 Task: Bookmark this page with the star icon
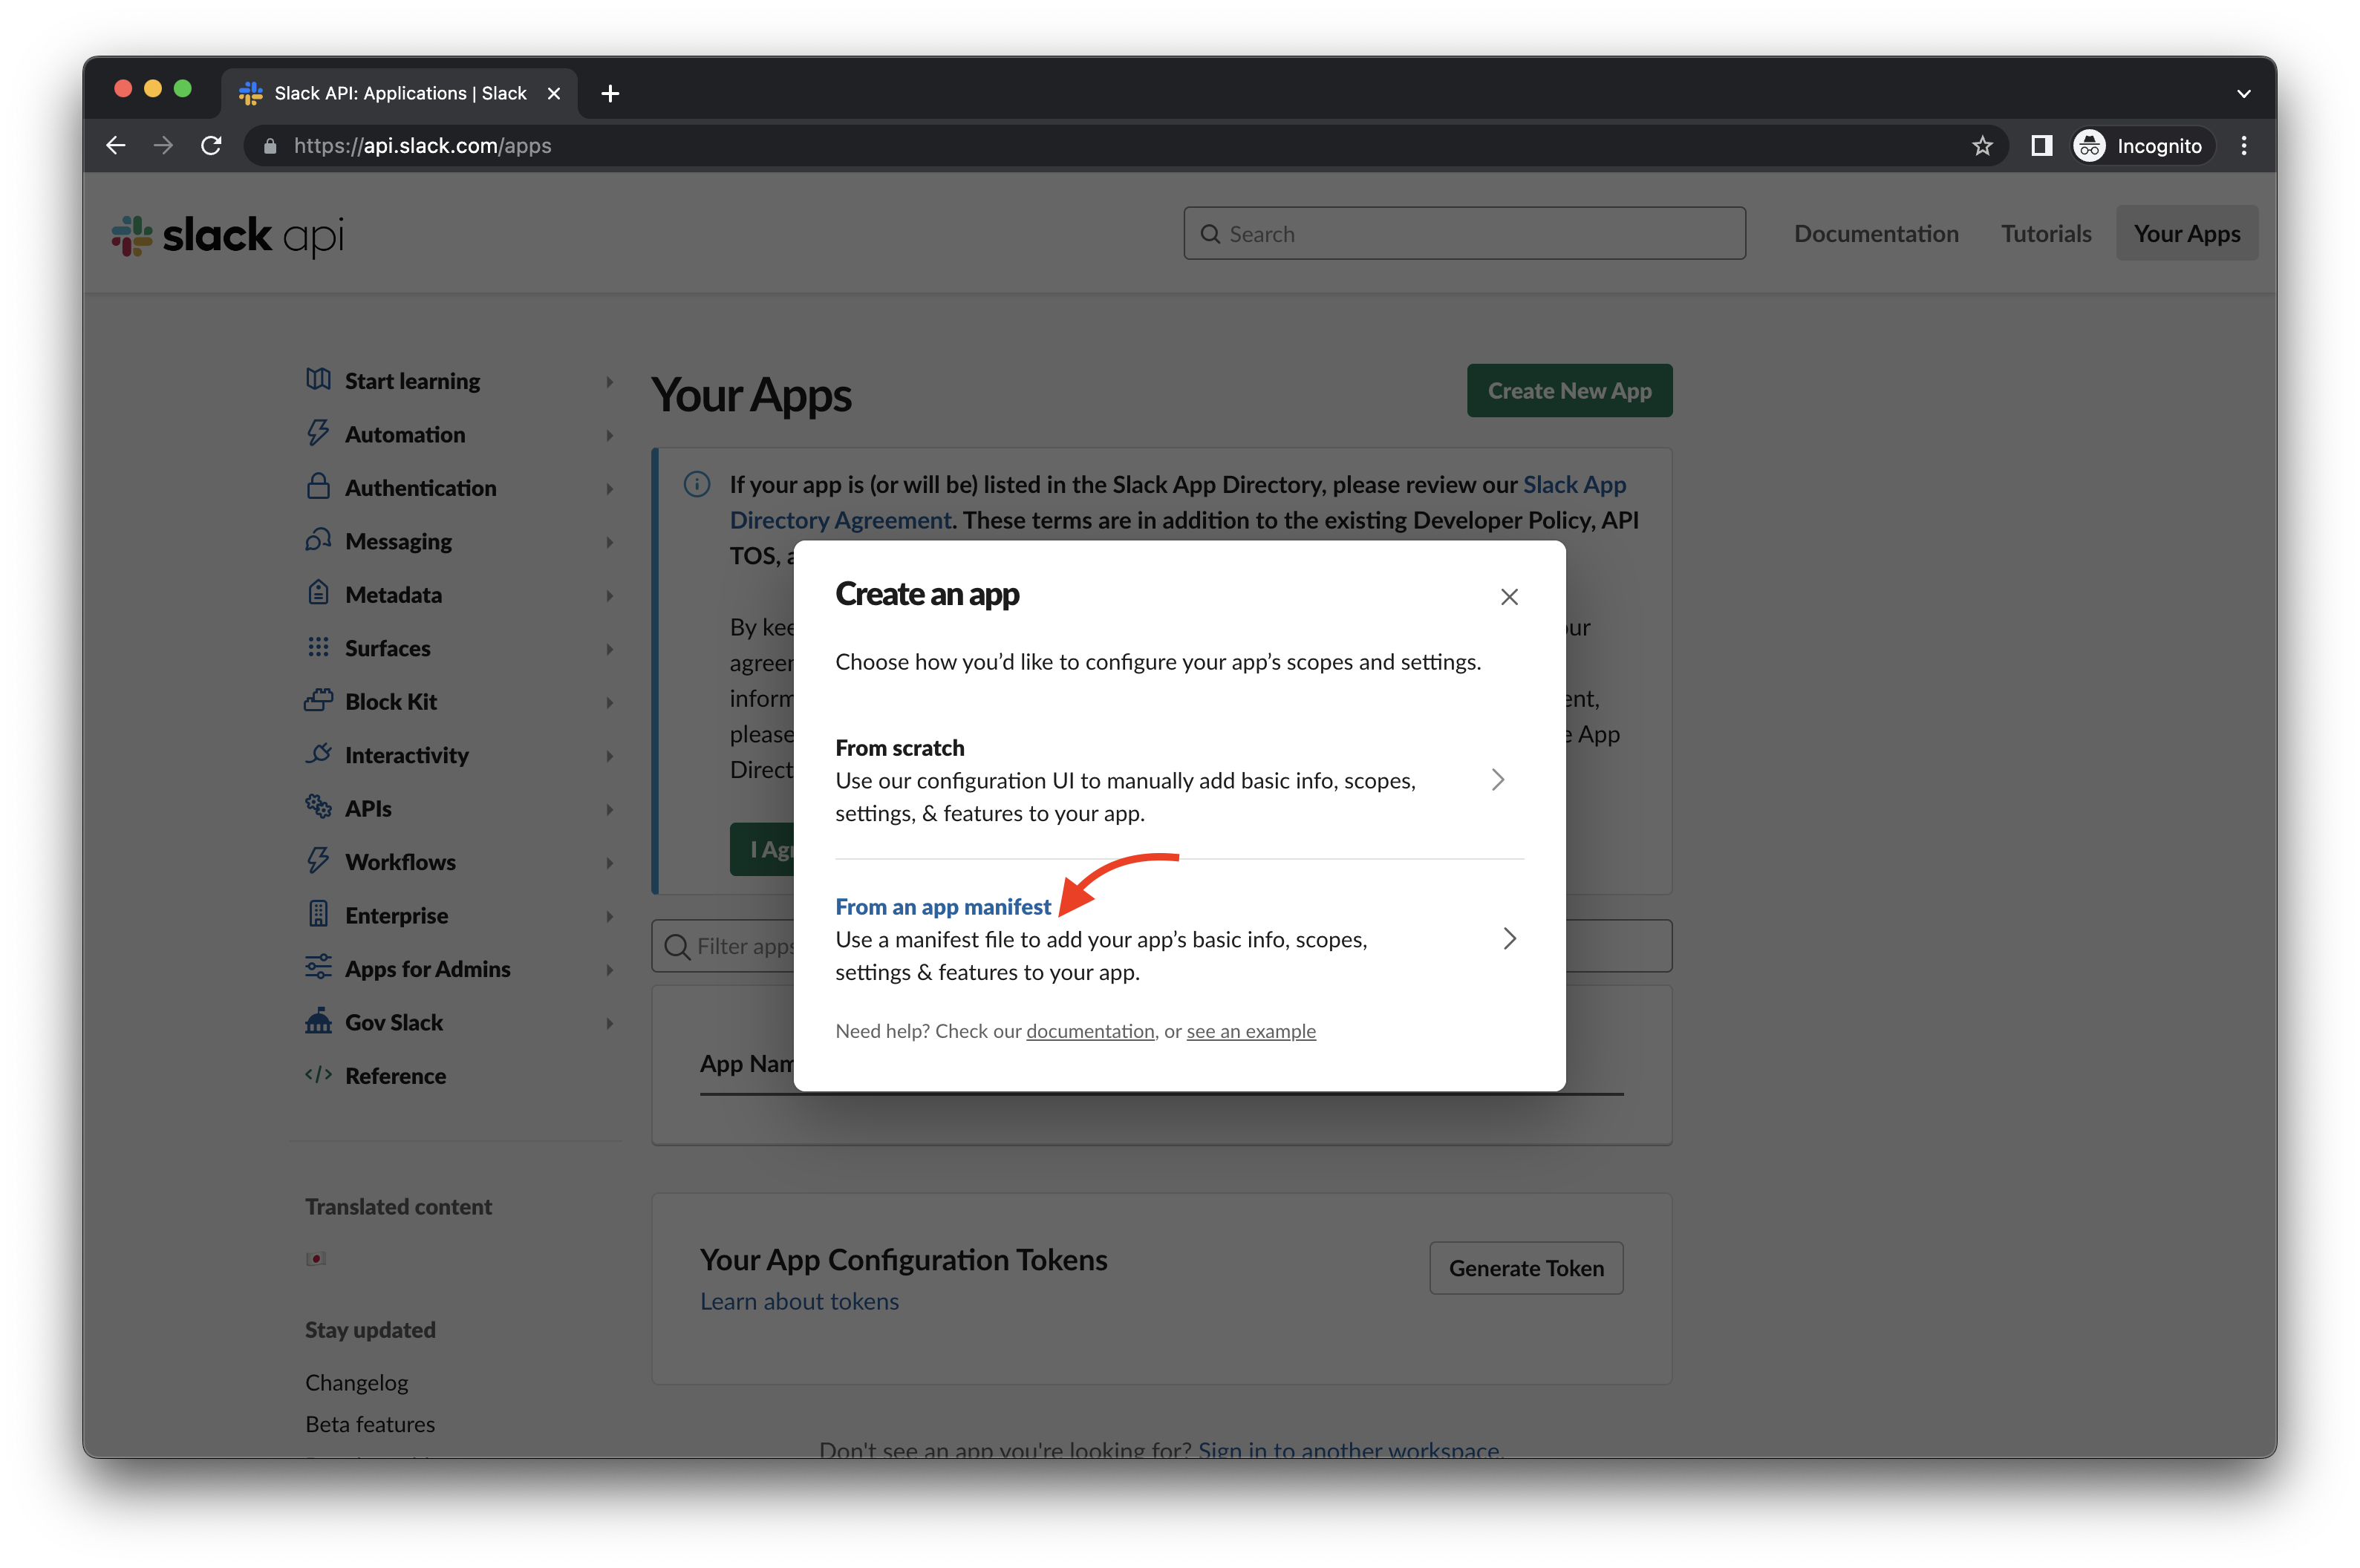(x=1982, y=146)
